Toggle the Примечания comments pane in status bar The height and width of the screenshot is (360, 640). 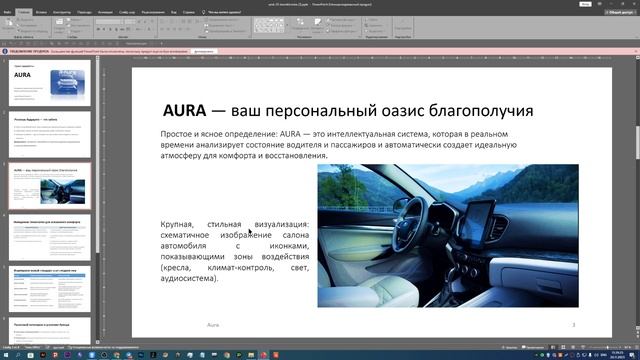(x=533, y=347)
